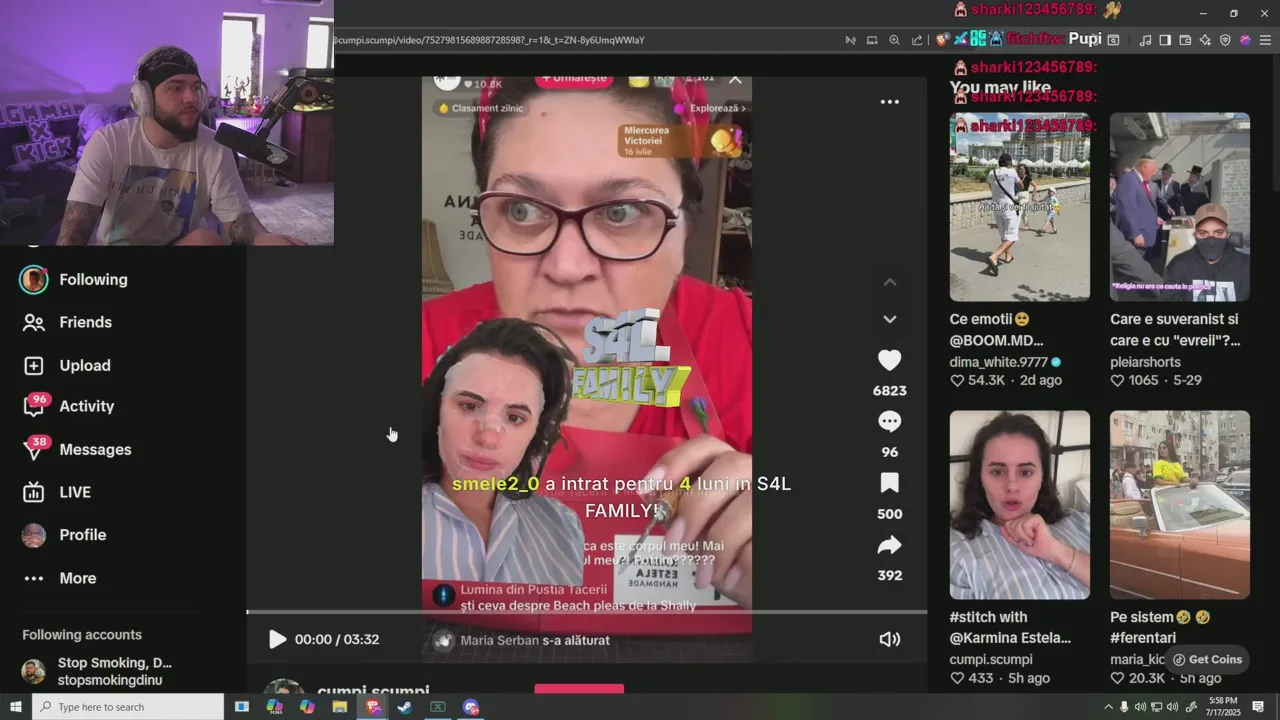Open the Leo AI sparkle icon

click(x=1205, y=40)
